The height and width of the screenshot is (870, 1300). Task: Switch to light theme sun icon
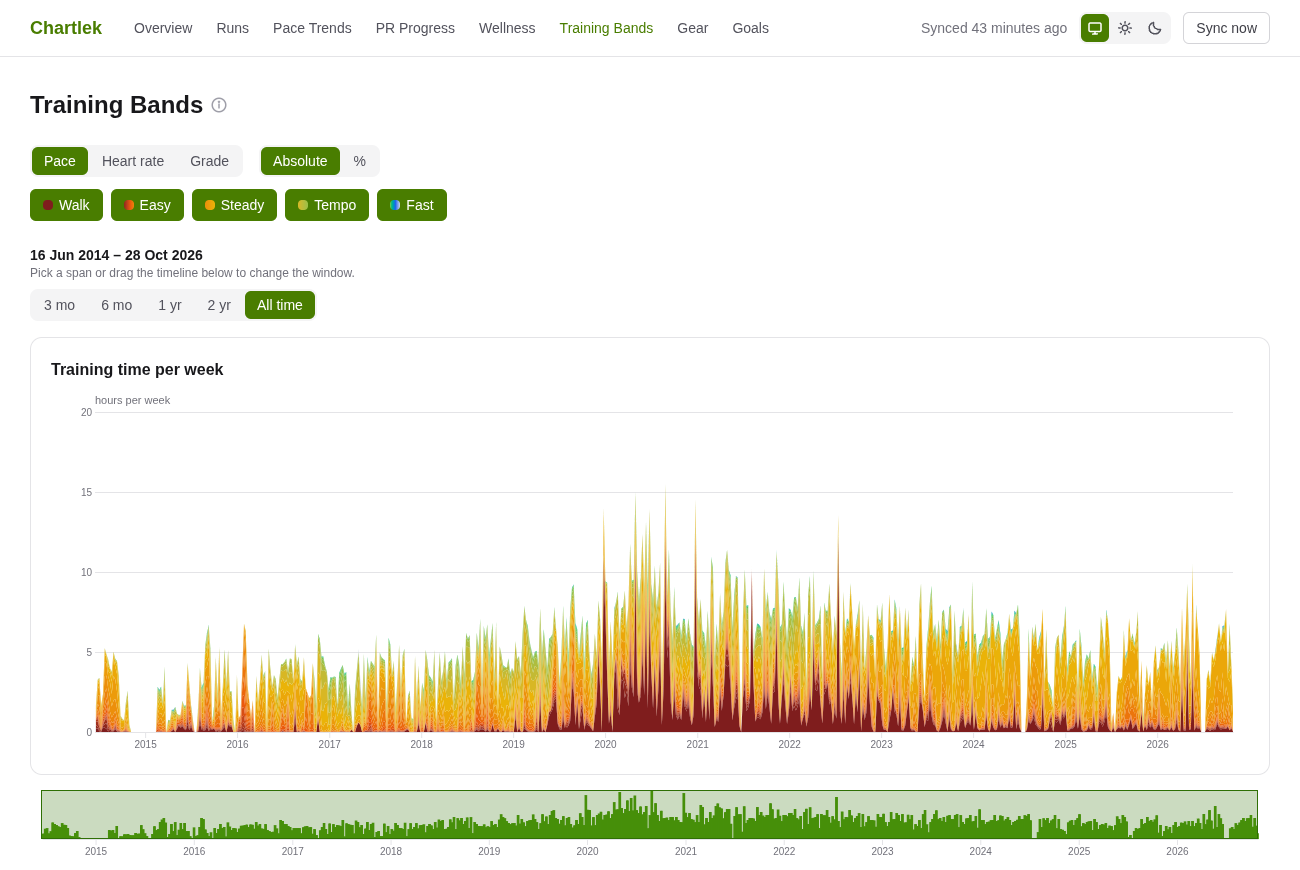1125,28
